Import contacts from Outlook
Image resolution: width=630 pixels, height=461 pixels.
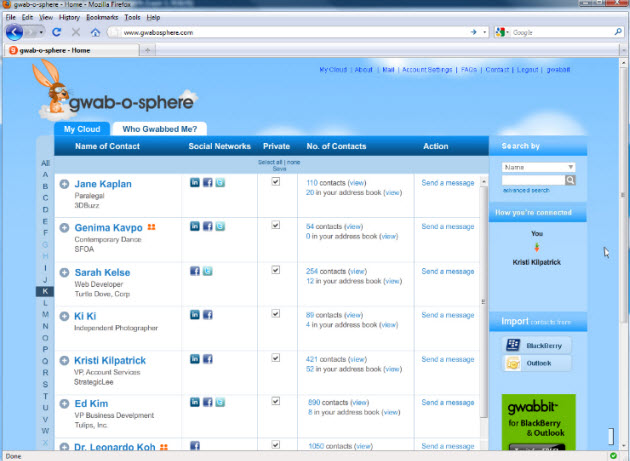tap(536, 363)
